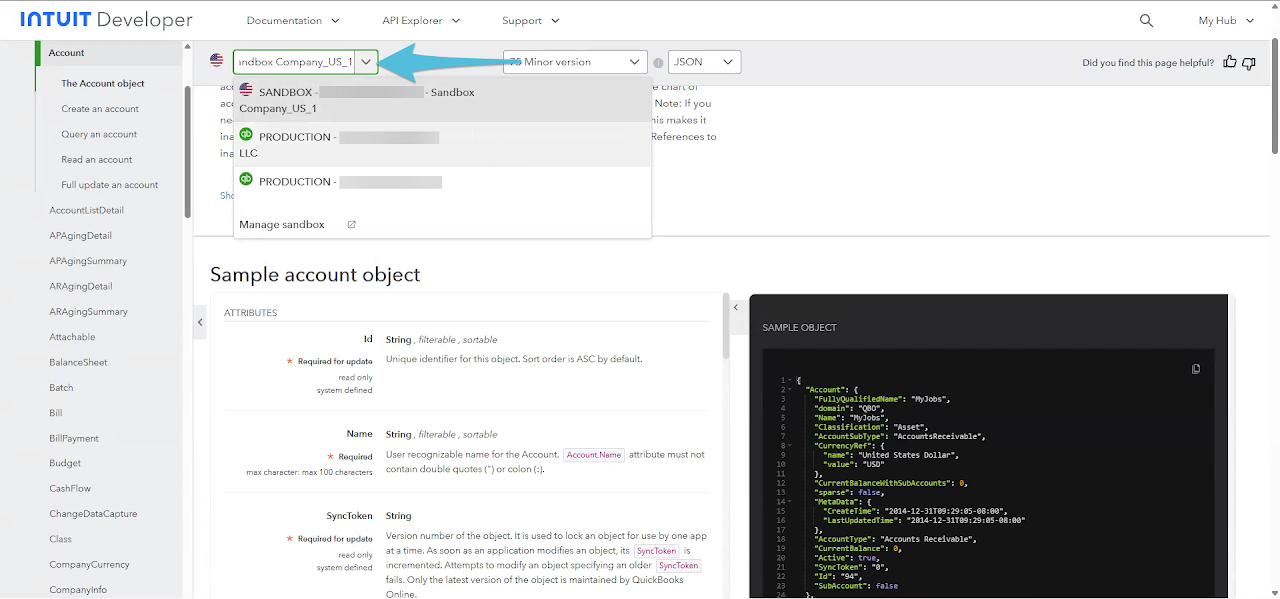Click the Manage sandbox link
1280x599 pixels.
tap(282, 225)
